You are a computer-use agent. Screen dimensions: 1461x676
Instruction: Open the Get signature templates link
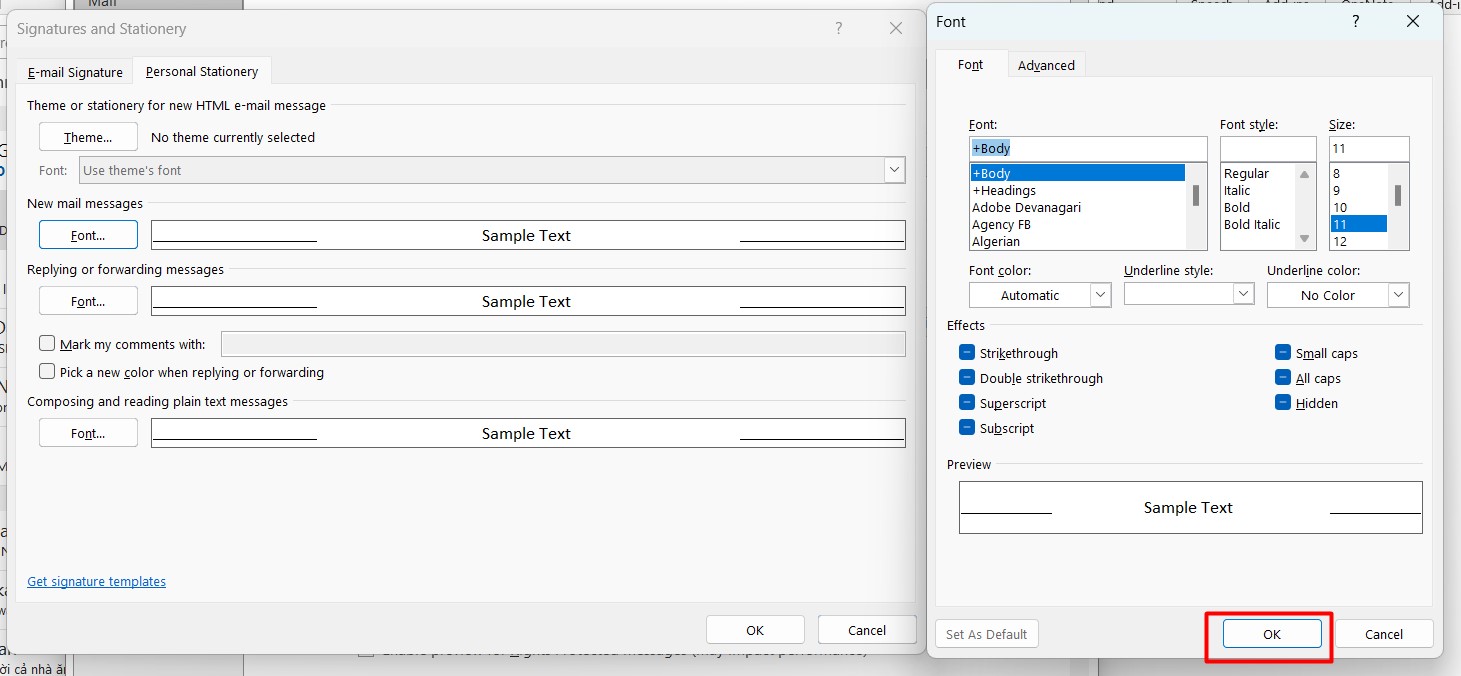click(x=96, y=581)
